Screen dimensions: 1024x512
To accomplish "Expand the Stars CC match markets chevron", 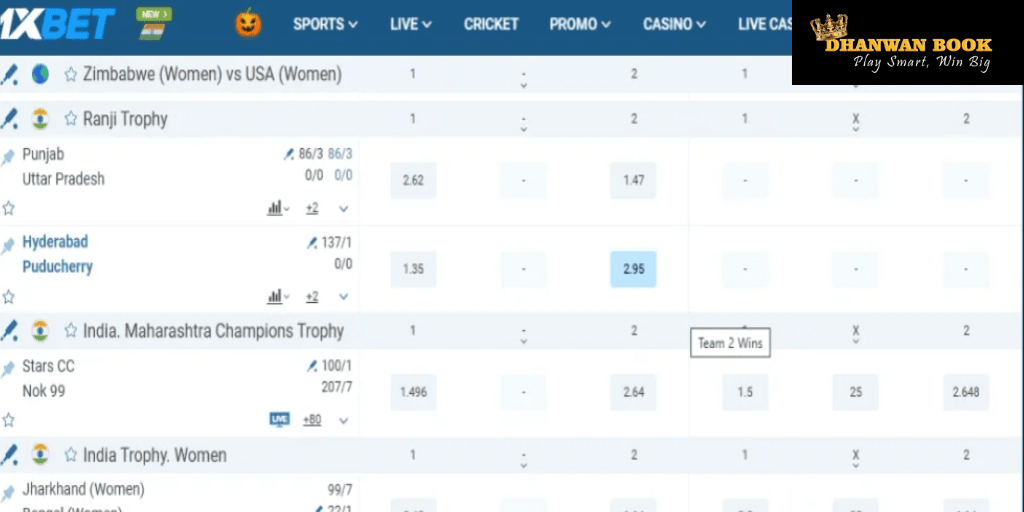I will [343, 421].
